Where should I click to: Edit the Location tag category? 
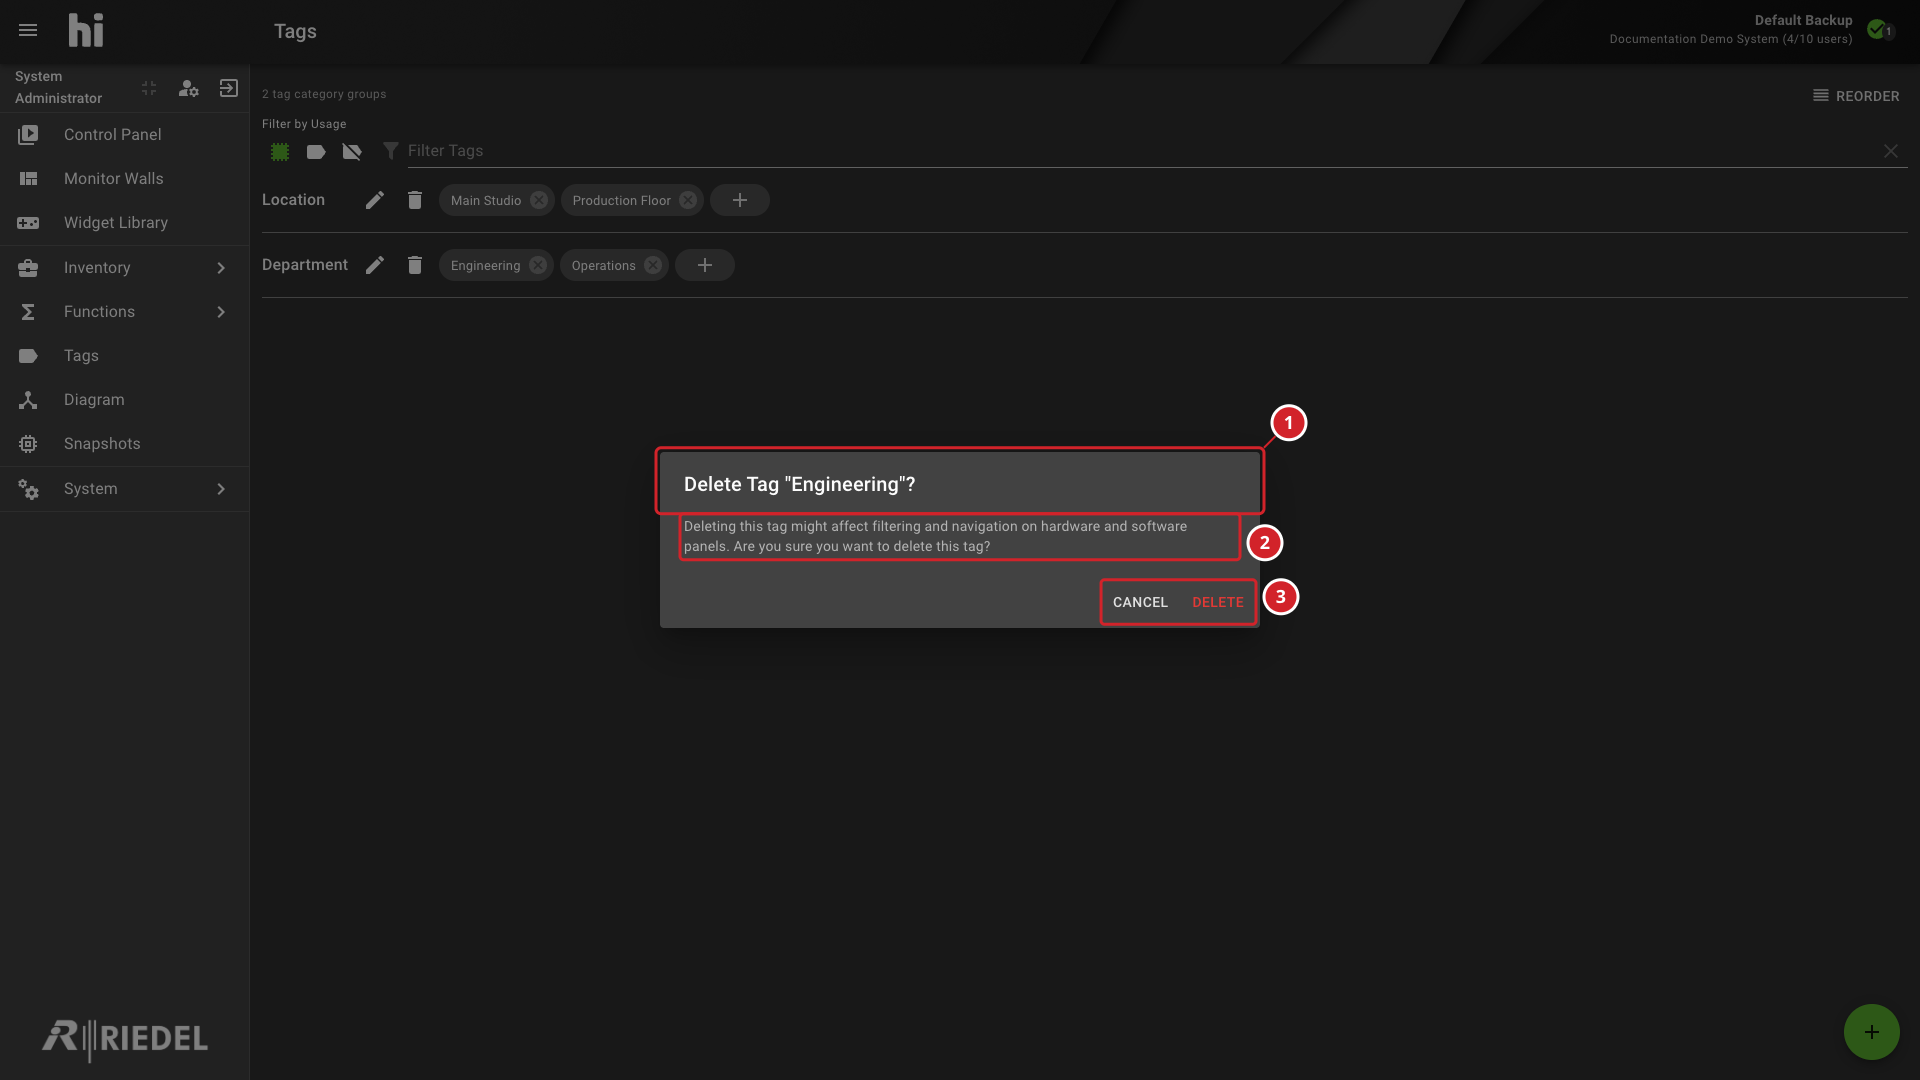pos(375,200)
